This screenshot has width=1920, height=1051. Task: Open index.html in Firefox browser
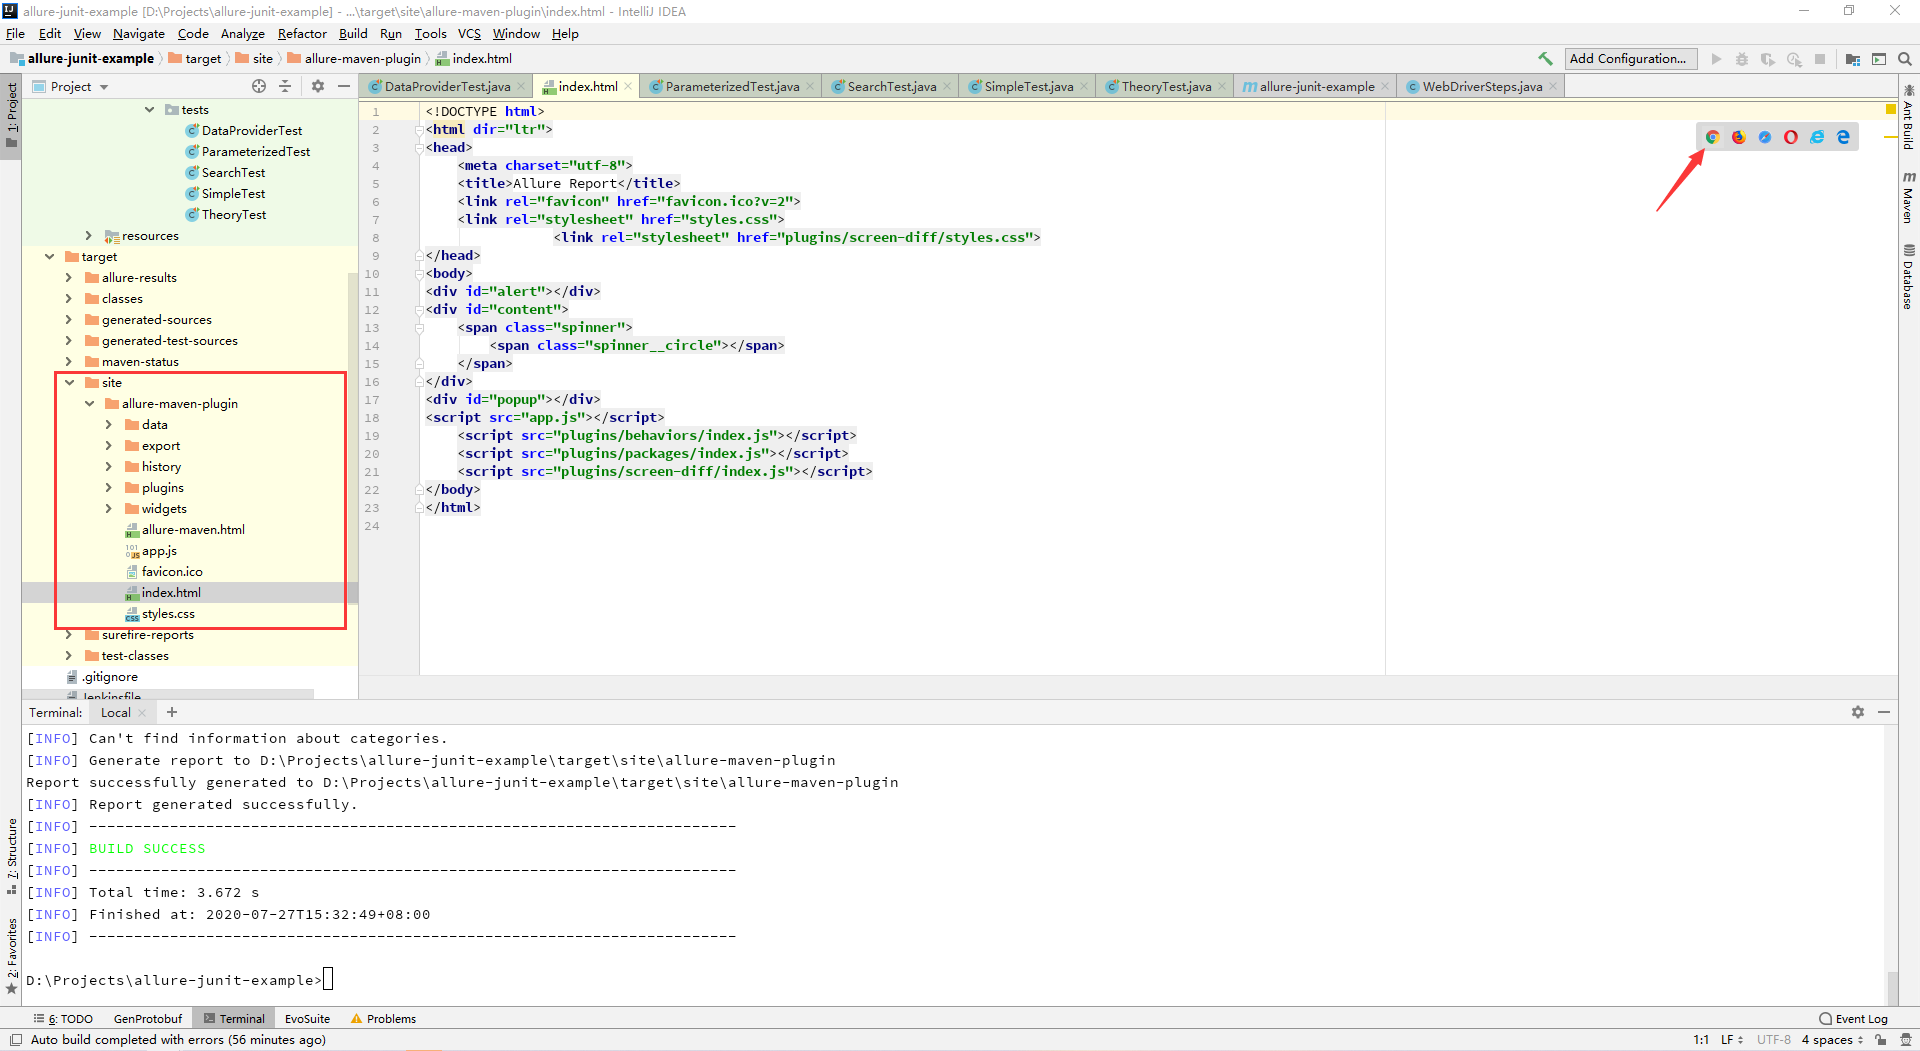point(1739,137)
